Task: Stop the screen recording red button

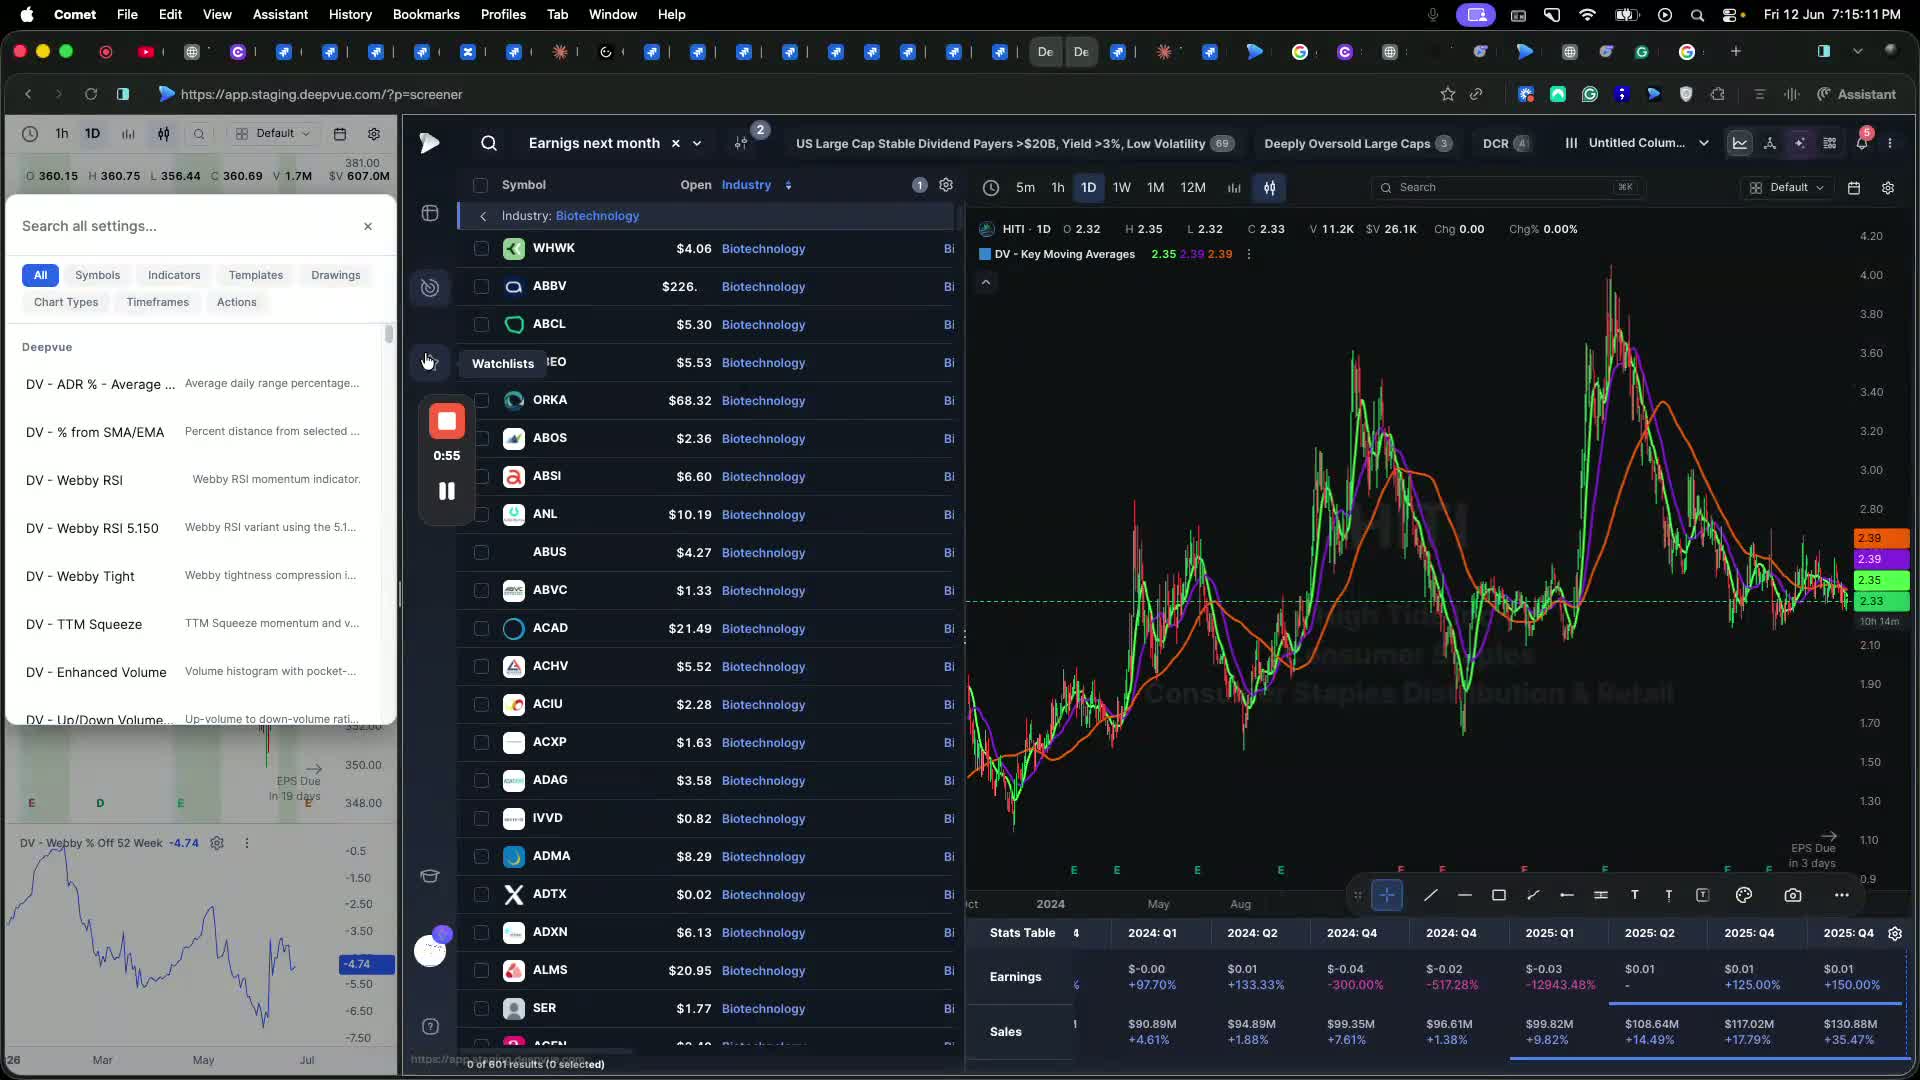Action: pos(447,421)
